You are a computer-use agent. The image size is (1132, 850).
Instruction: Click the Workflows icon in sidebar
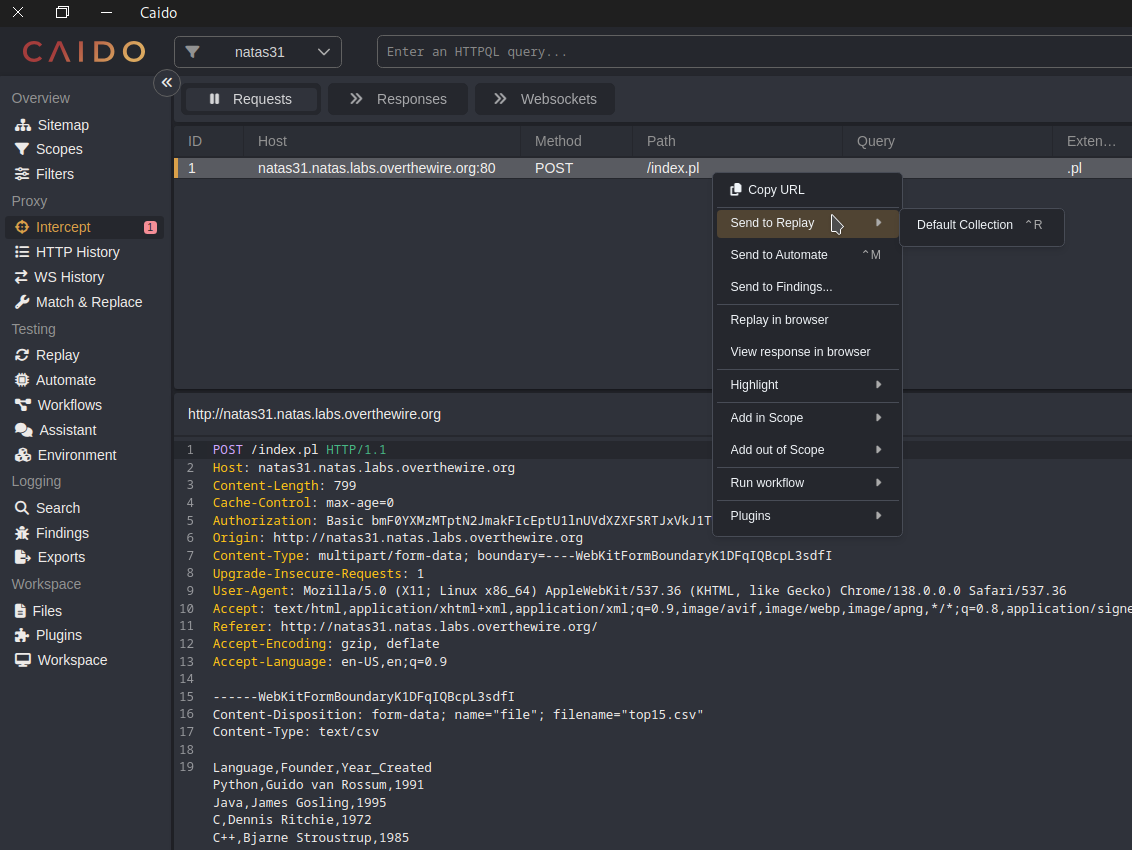pyautogui.click(x=22, y=405)
